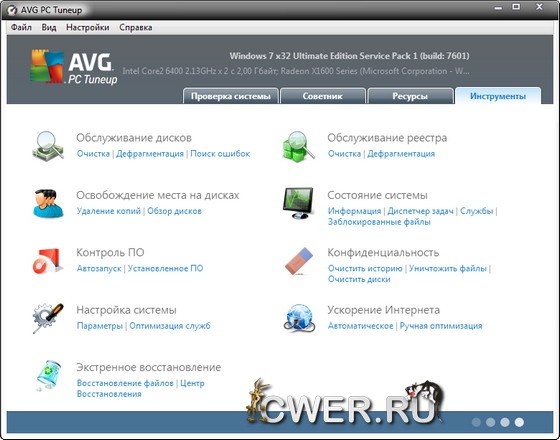Open the Очистить историю link
The height and width of the screenshot is (440, 560).
click(x=365, y=269)
